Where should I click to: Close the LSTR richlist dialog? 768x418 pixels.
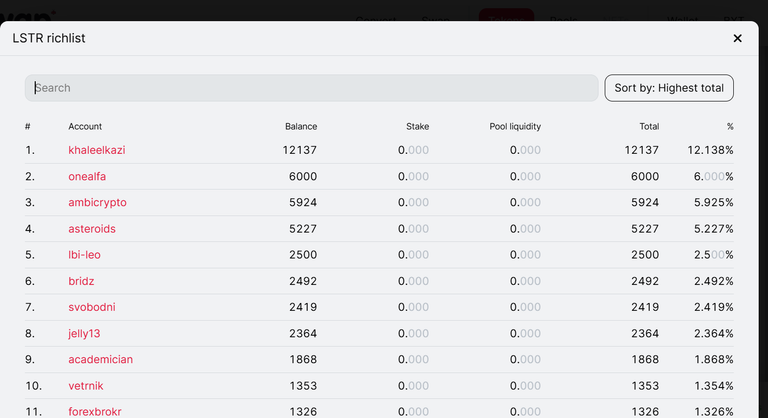tap(737, 38)
